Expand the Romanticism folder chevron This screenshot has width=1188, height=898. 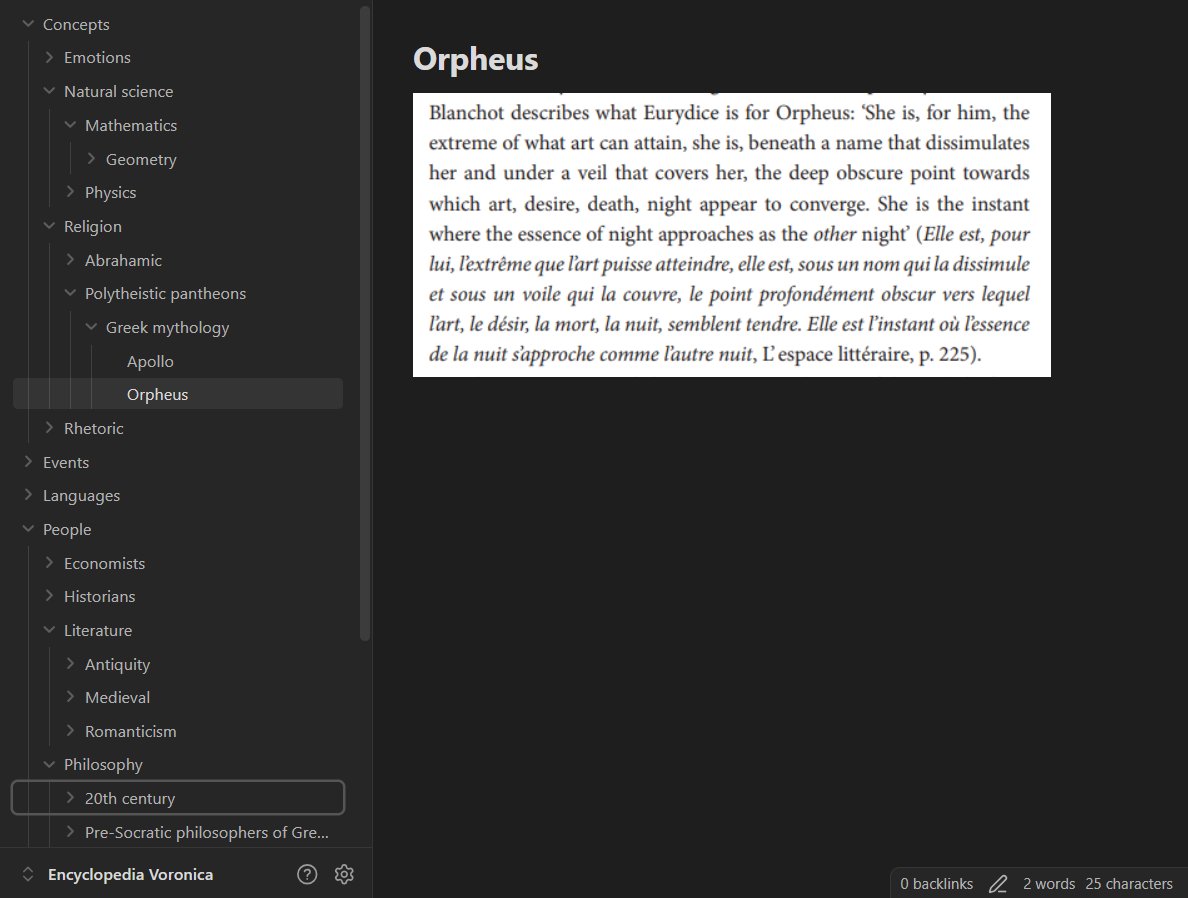point(70,731)
